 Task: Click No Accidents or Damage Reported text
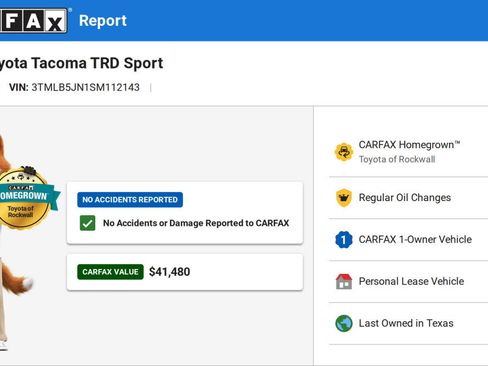click(x=196, y=223)
